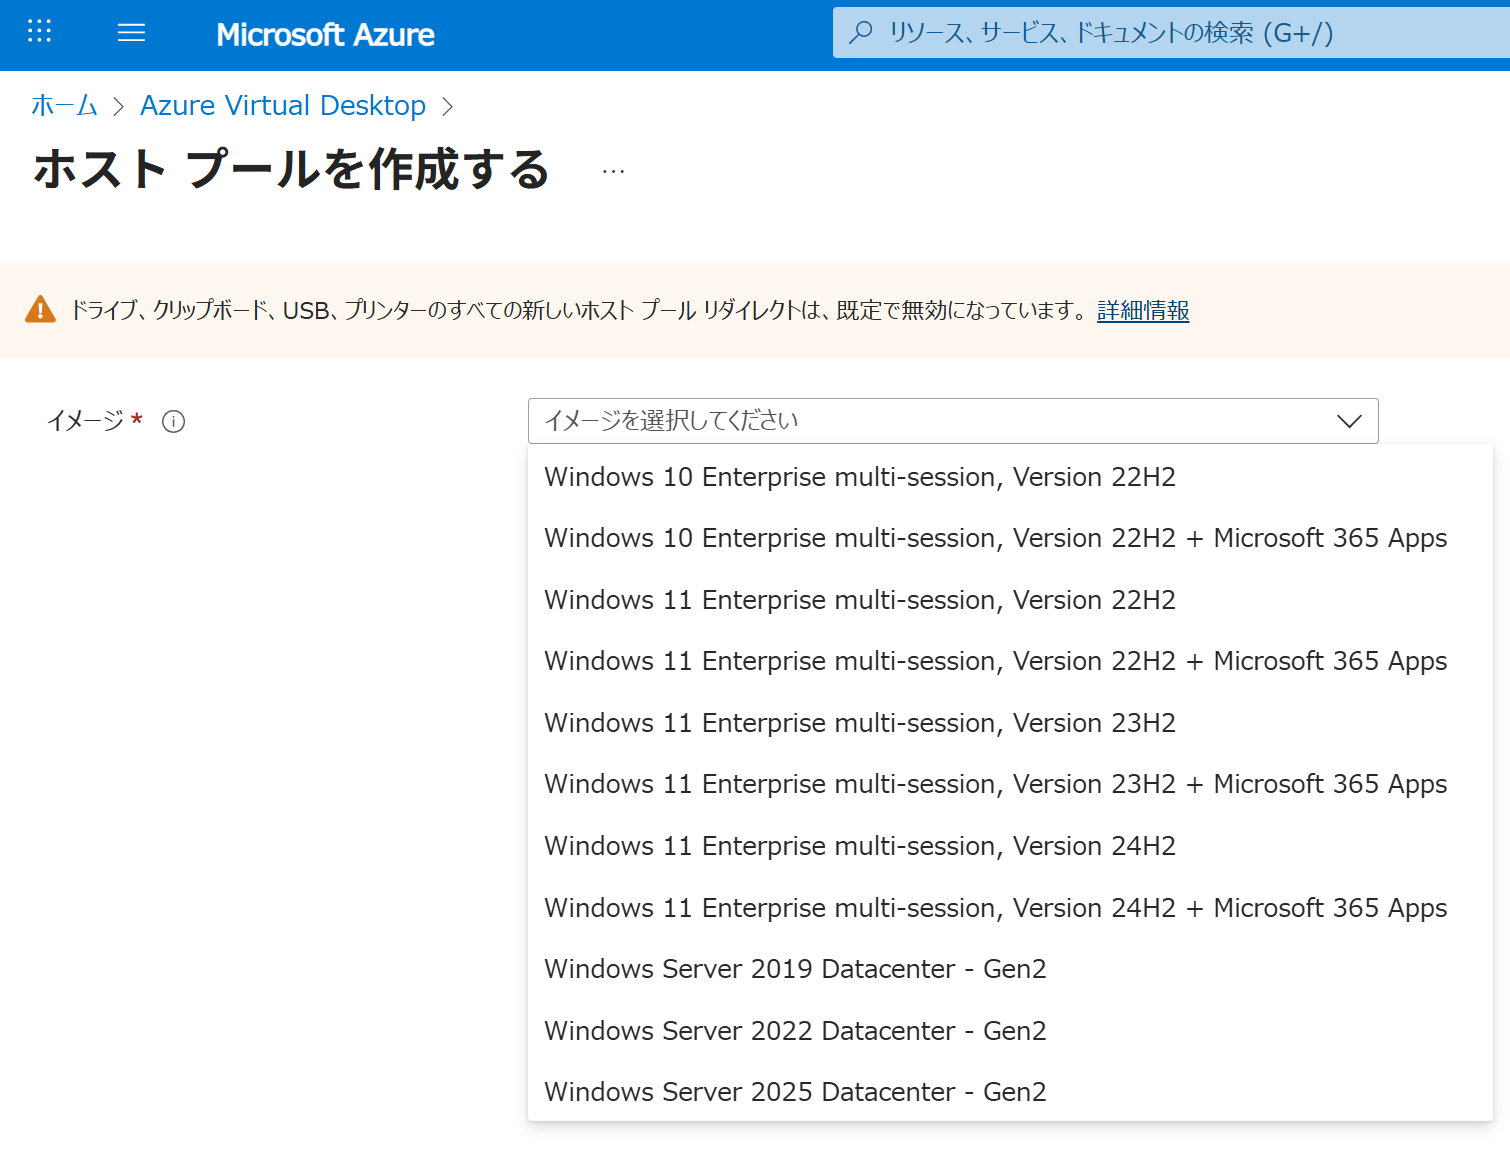Click the orange warning triangle icon
The height and width of the screenshot is (1149, 1510).
[x=40, y=310]
